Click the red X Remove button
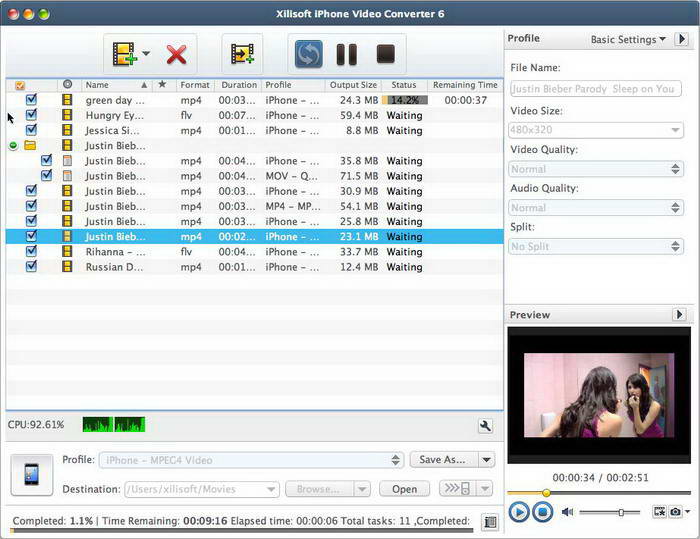Image resolution: width=700 pixels, height=539 pixels. [176, 54]
